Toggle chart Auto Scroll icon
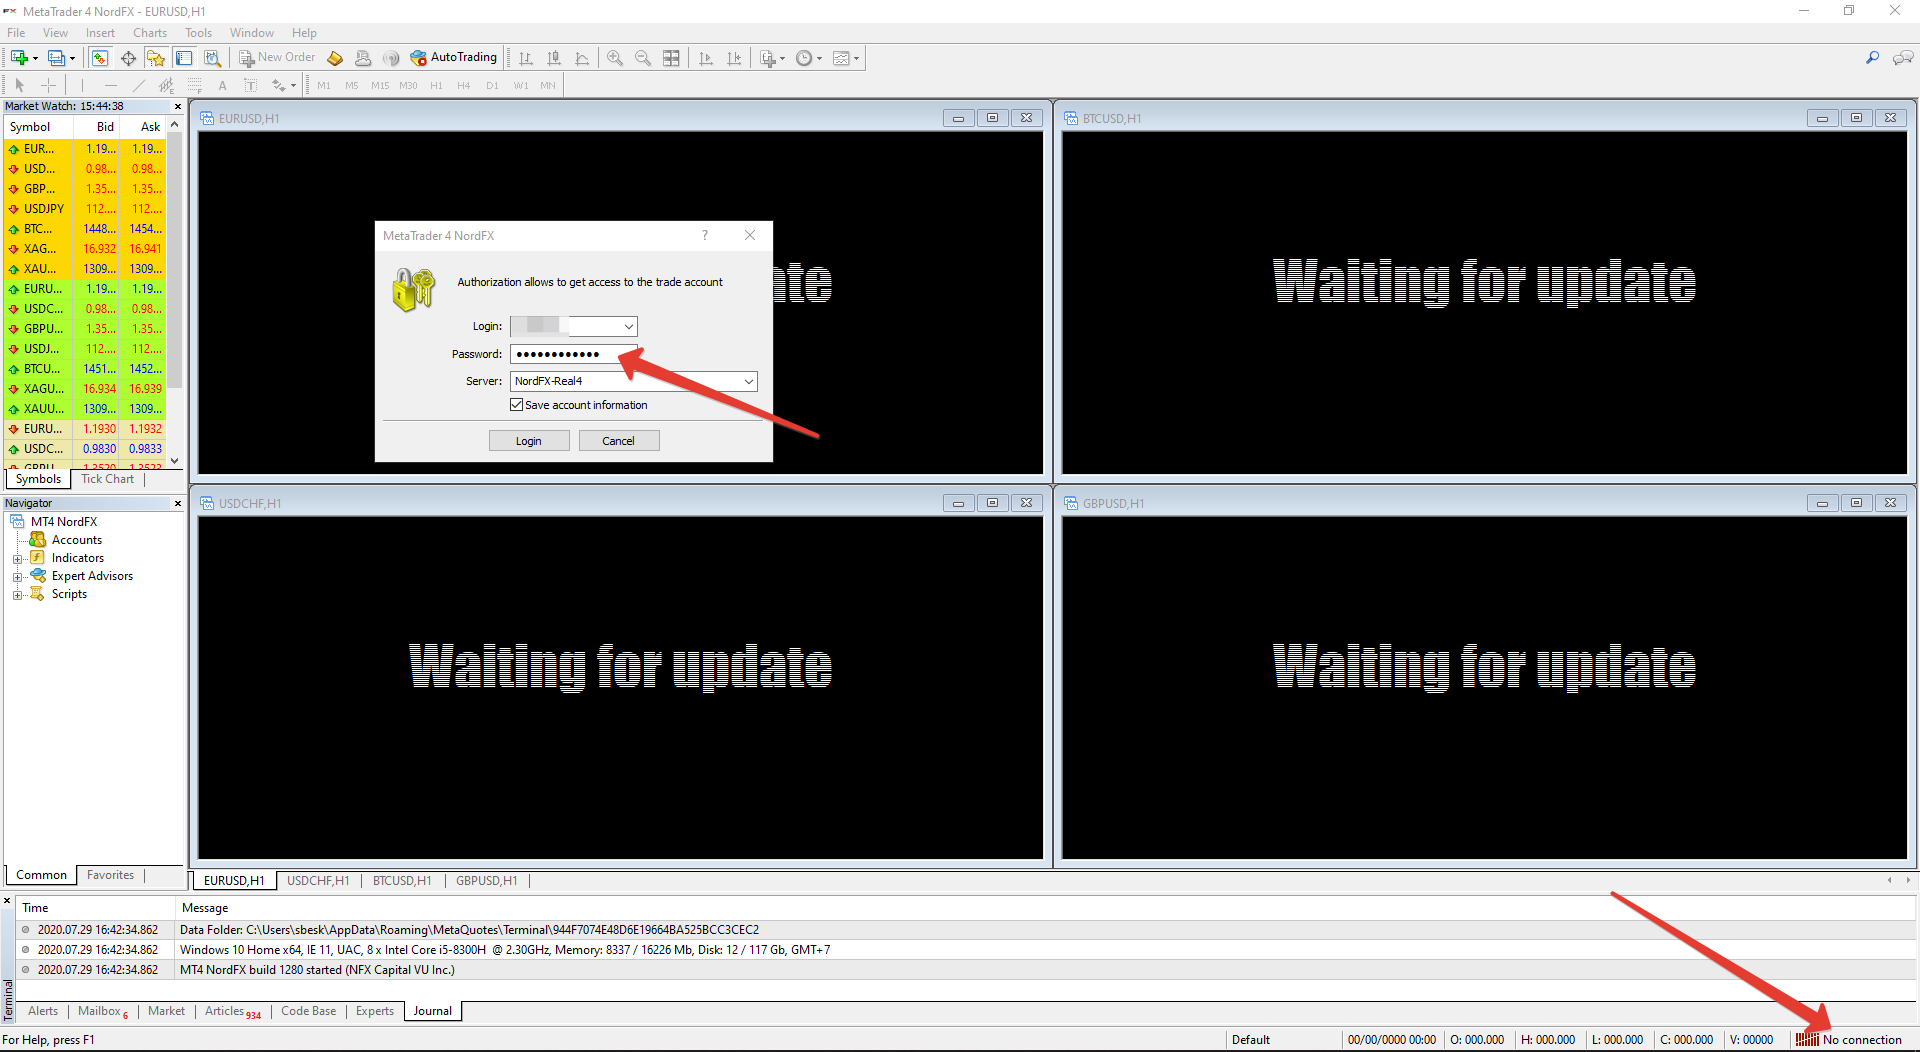Image resolution: width=1920 pixels, height=1052 pixels. coord(706,58)
